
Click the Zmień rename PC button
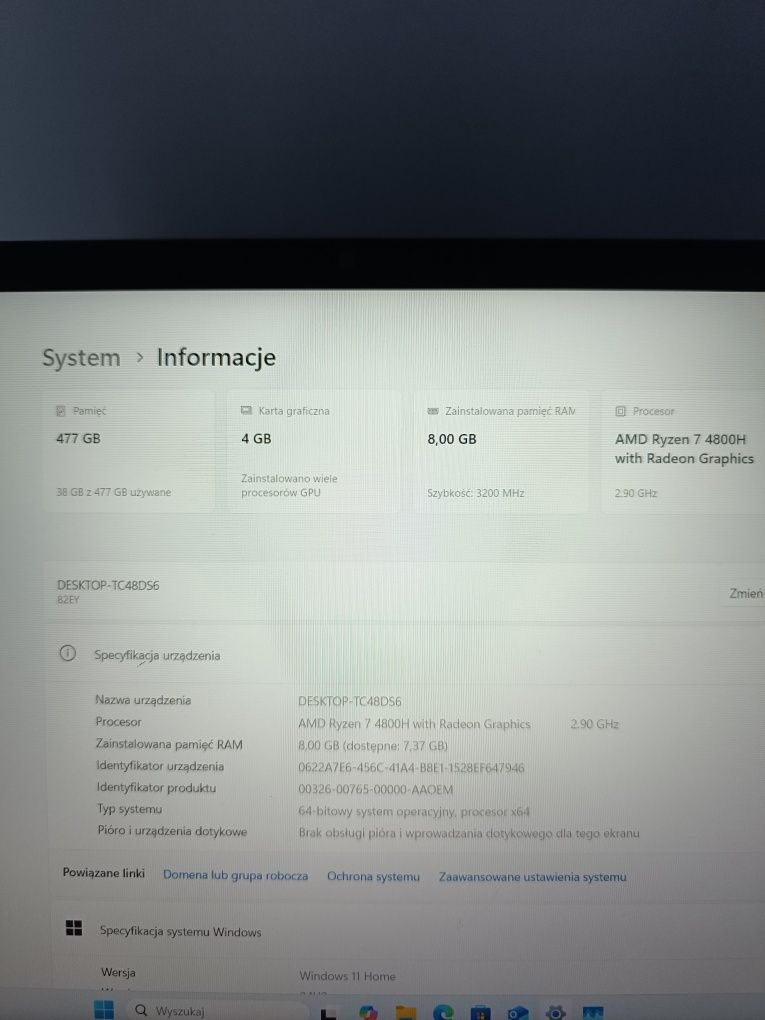tap(745, 593)
